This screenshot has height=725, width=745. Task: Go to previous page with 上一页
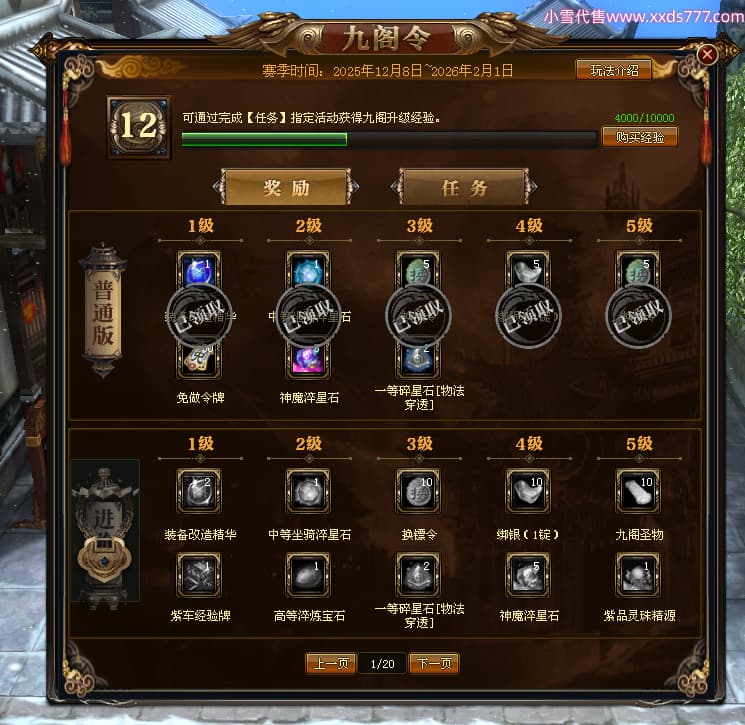click(331, 663)
